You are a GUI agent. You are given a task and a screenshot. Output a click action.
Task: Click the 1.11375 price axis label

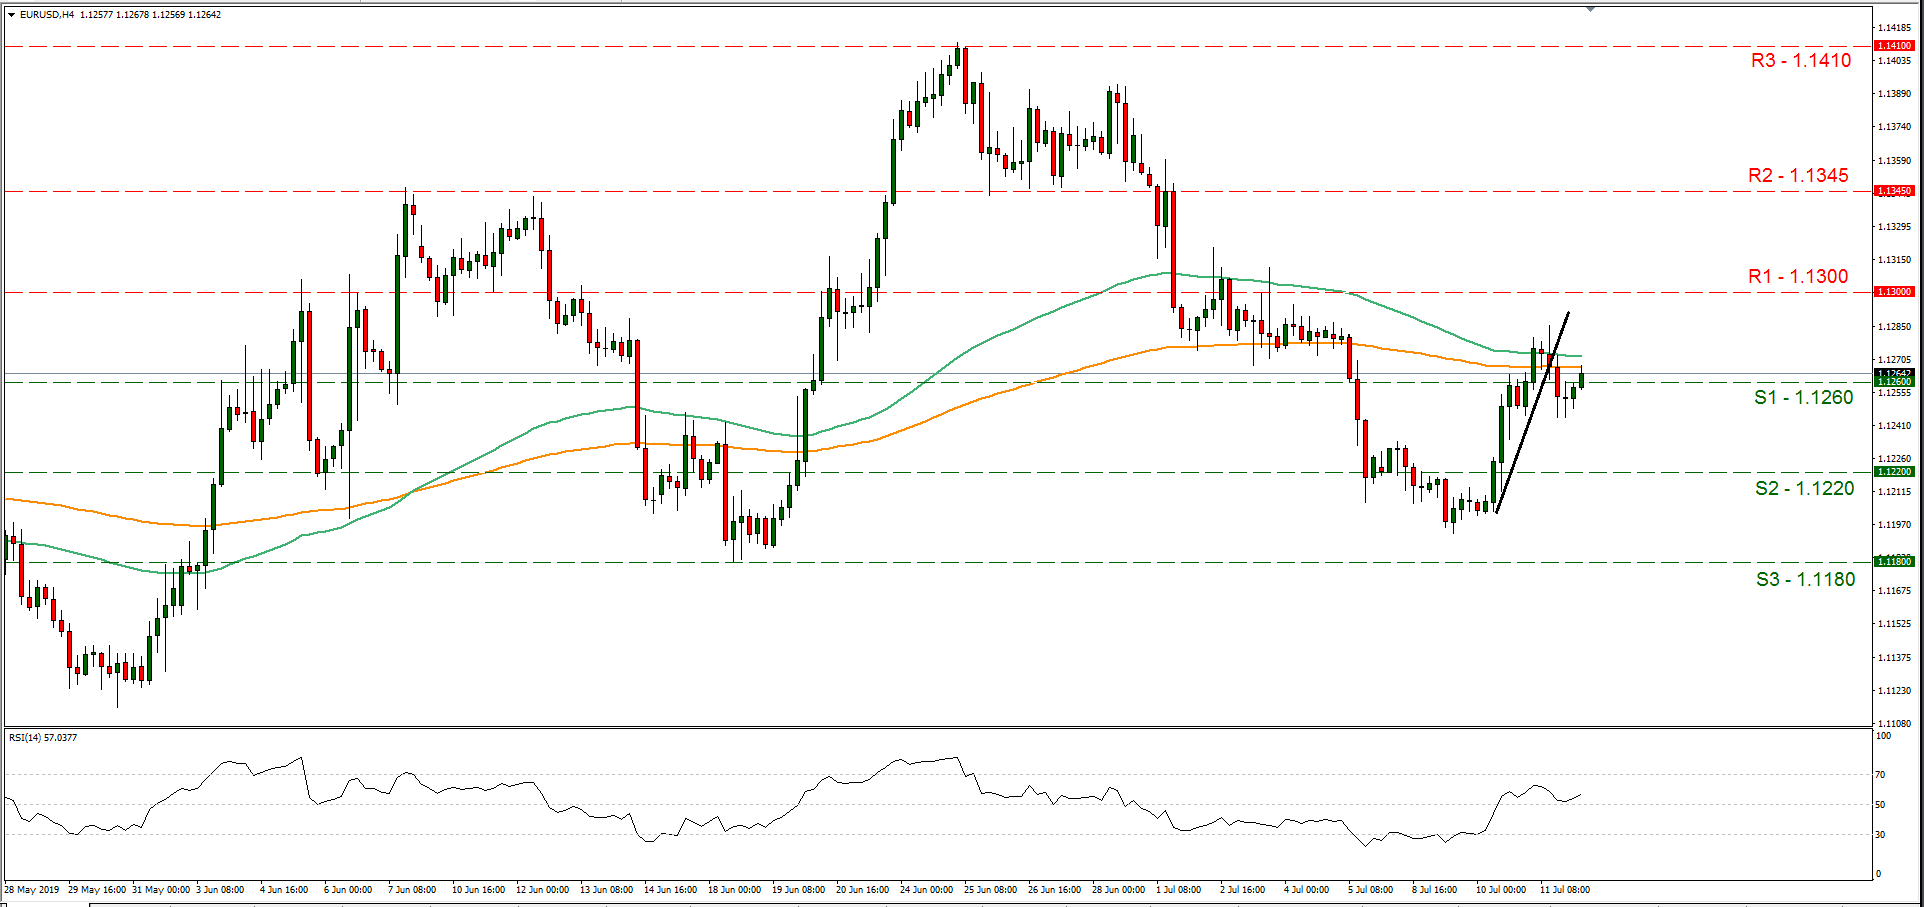tap(1895, 658)
